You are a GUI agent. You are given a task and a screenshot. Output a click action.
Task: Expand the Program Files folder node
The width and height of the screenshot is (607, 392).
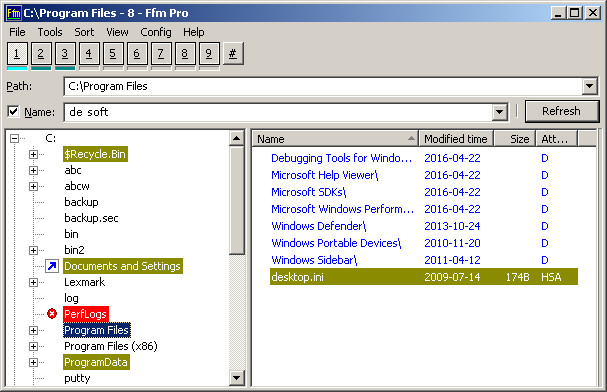33,330
